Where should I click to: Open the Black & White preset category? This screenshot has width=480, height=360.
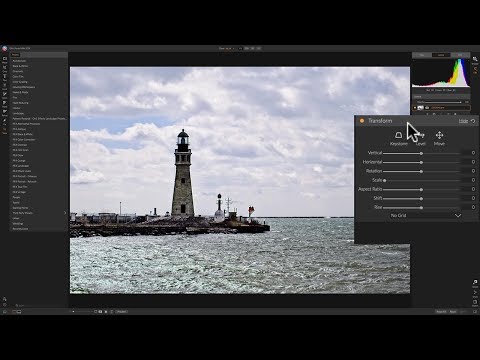coord(20,66)
